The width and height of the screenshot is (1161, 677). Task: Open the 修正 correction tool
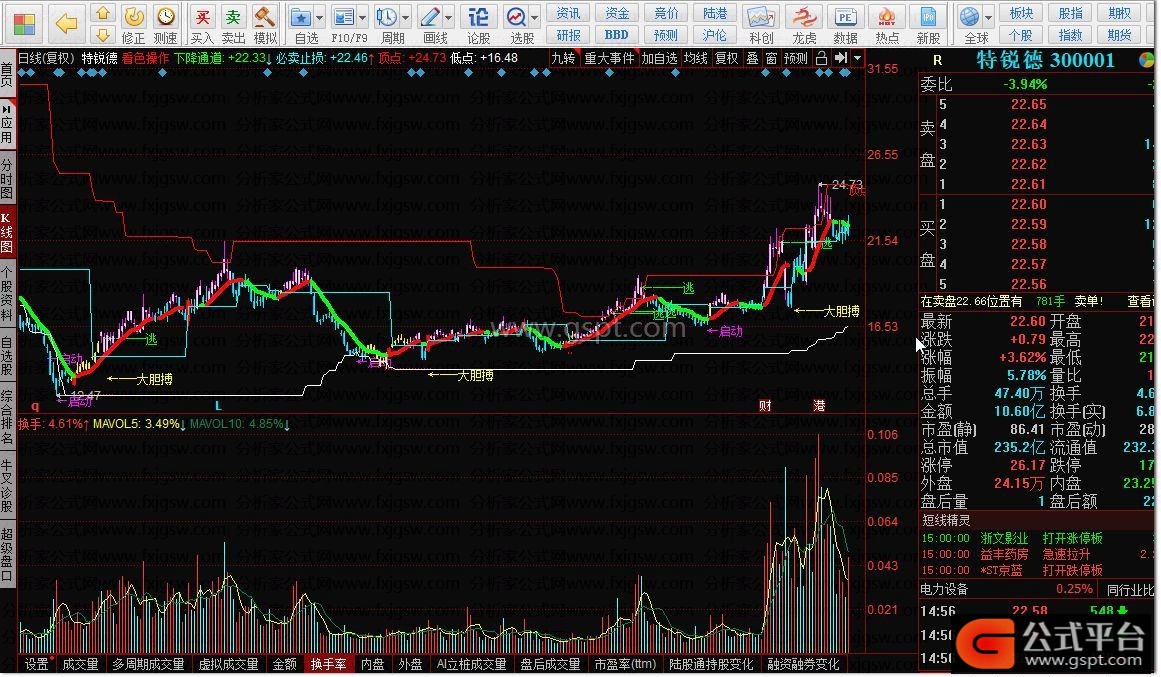134,24
